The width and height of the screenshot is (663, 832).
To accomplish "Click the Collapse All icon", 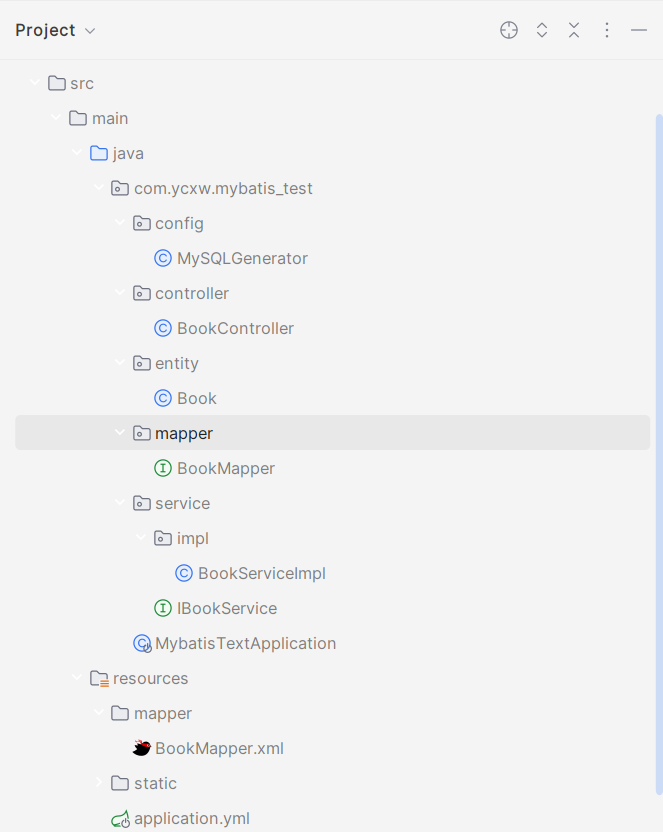I will pyautogui.click(x=574, y=30).
